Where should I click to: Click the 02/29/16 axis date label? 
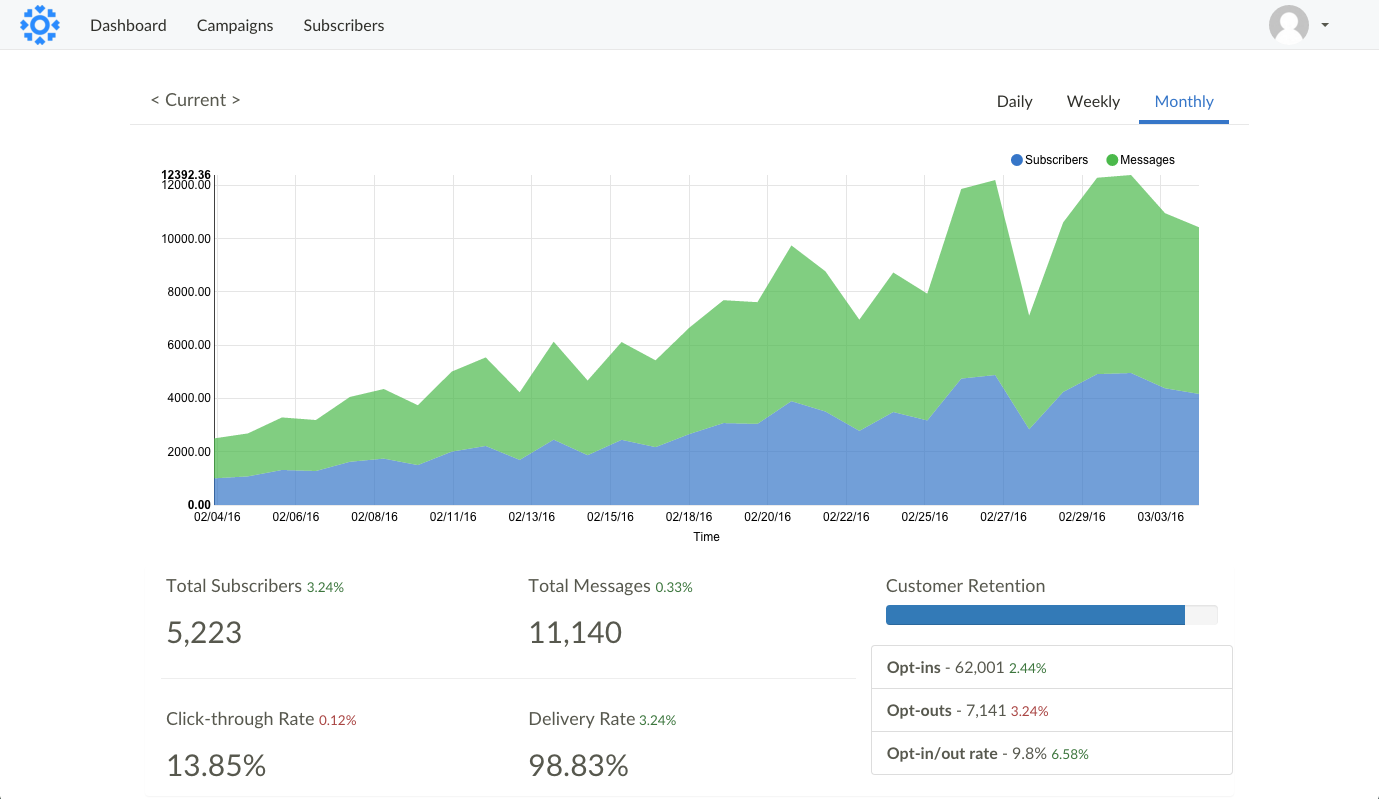(x=1082, y=517)
